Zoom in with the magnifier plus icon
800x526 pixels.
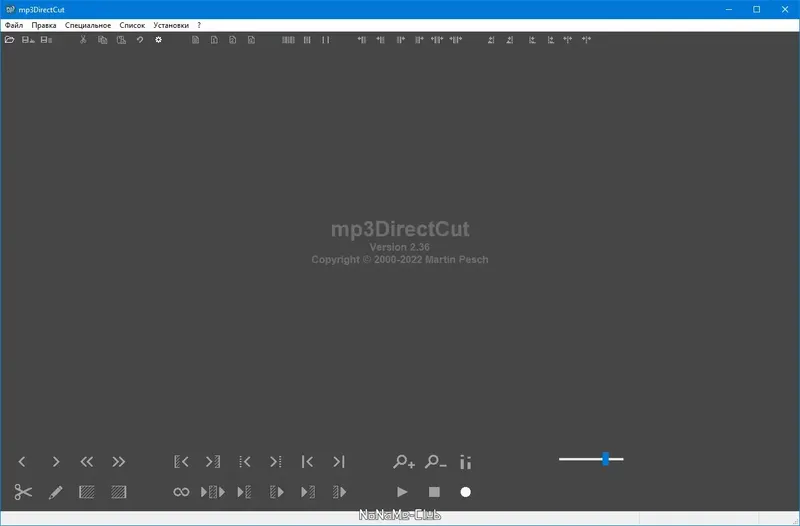tap(404, 462)
